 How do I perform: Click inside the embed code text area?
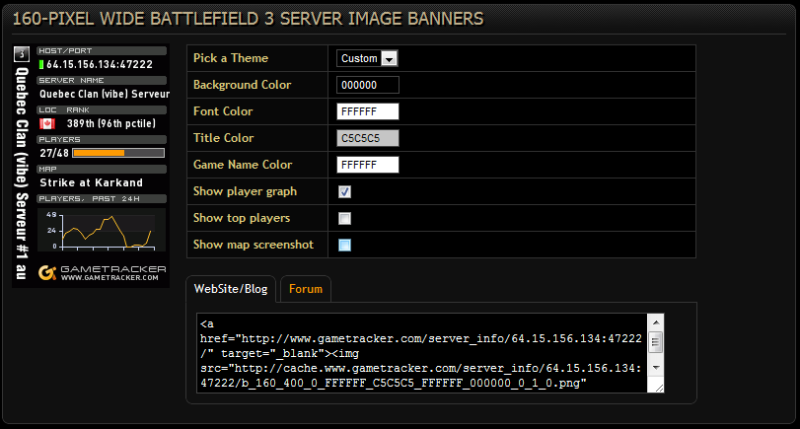pyautogui.click(x=421, y=353)
